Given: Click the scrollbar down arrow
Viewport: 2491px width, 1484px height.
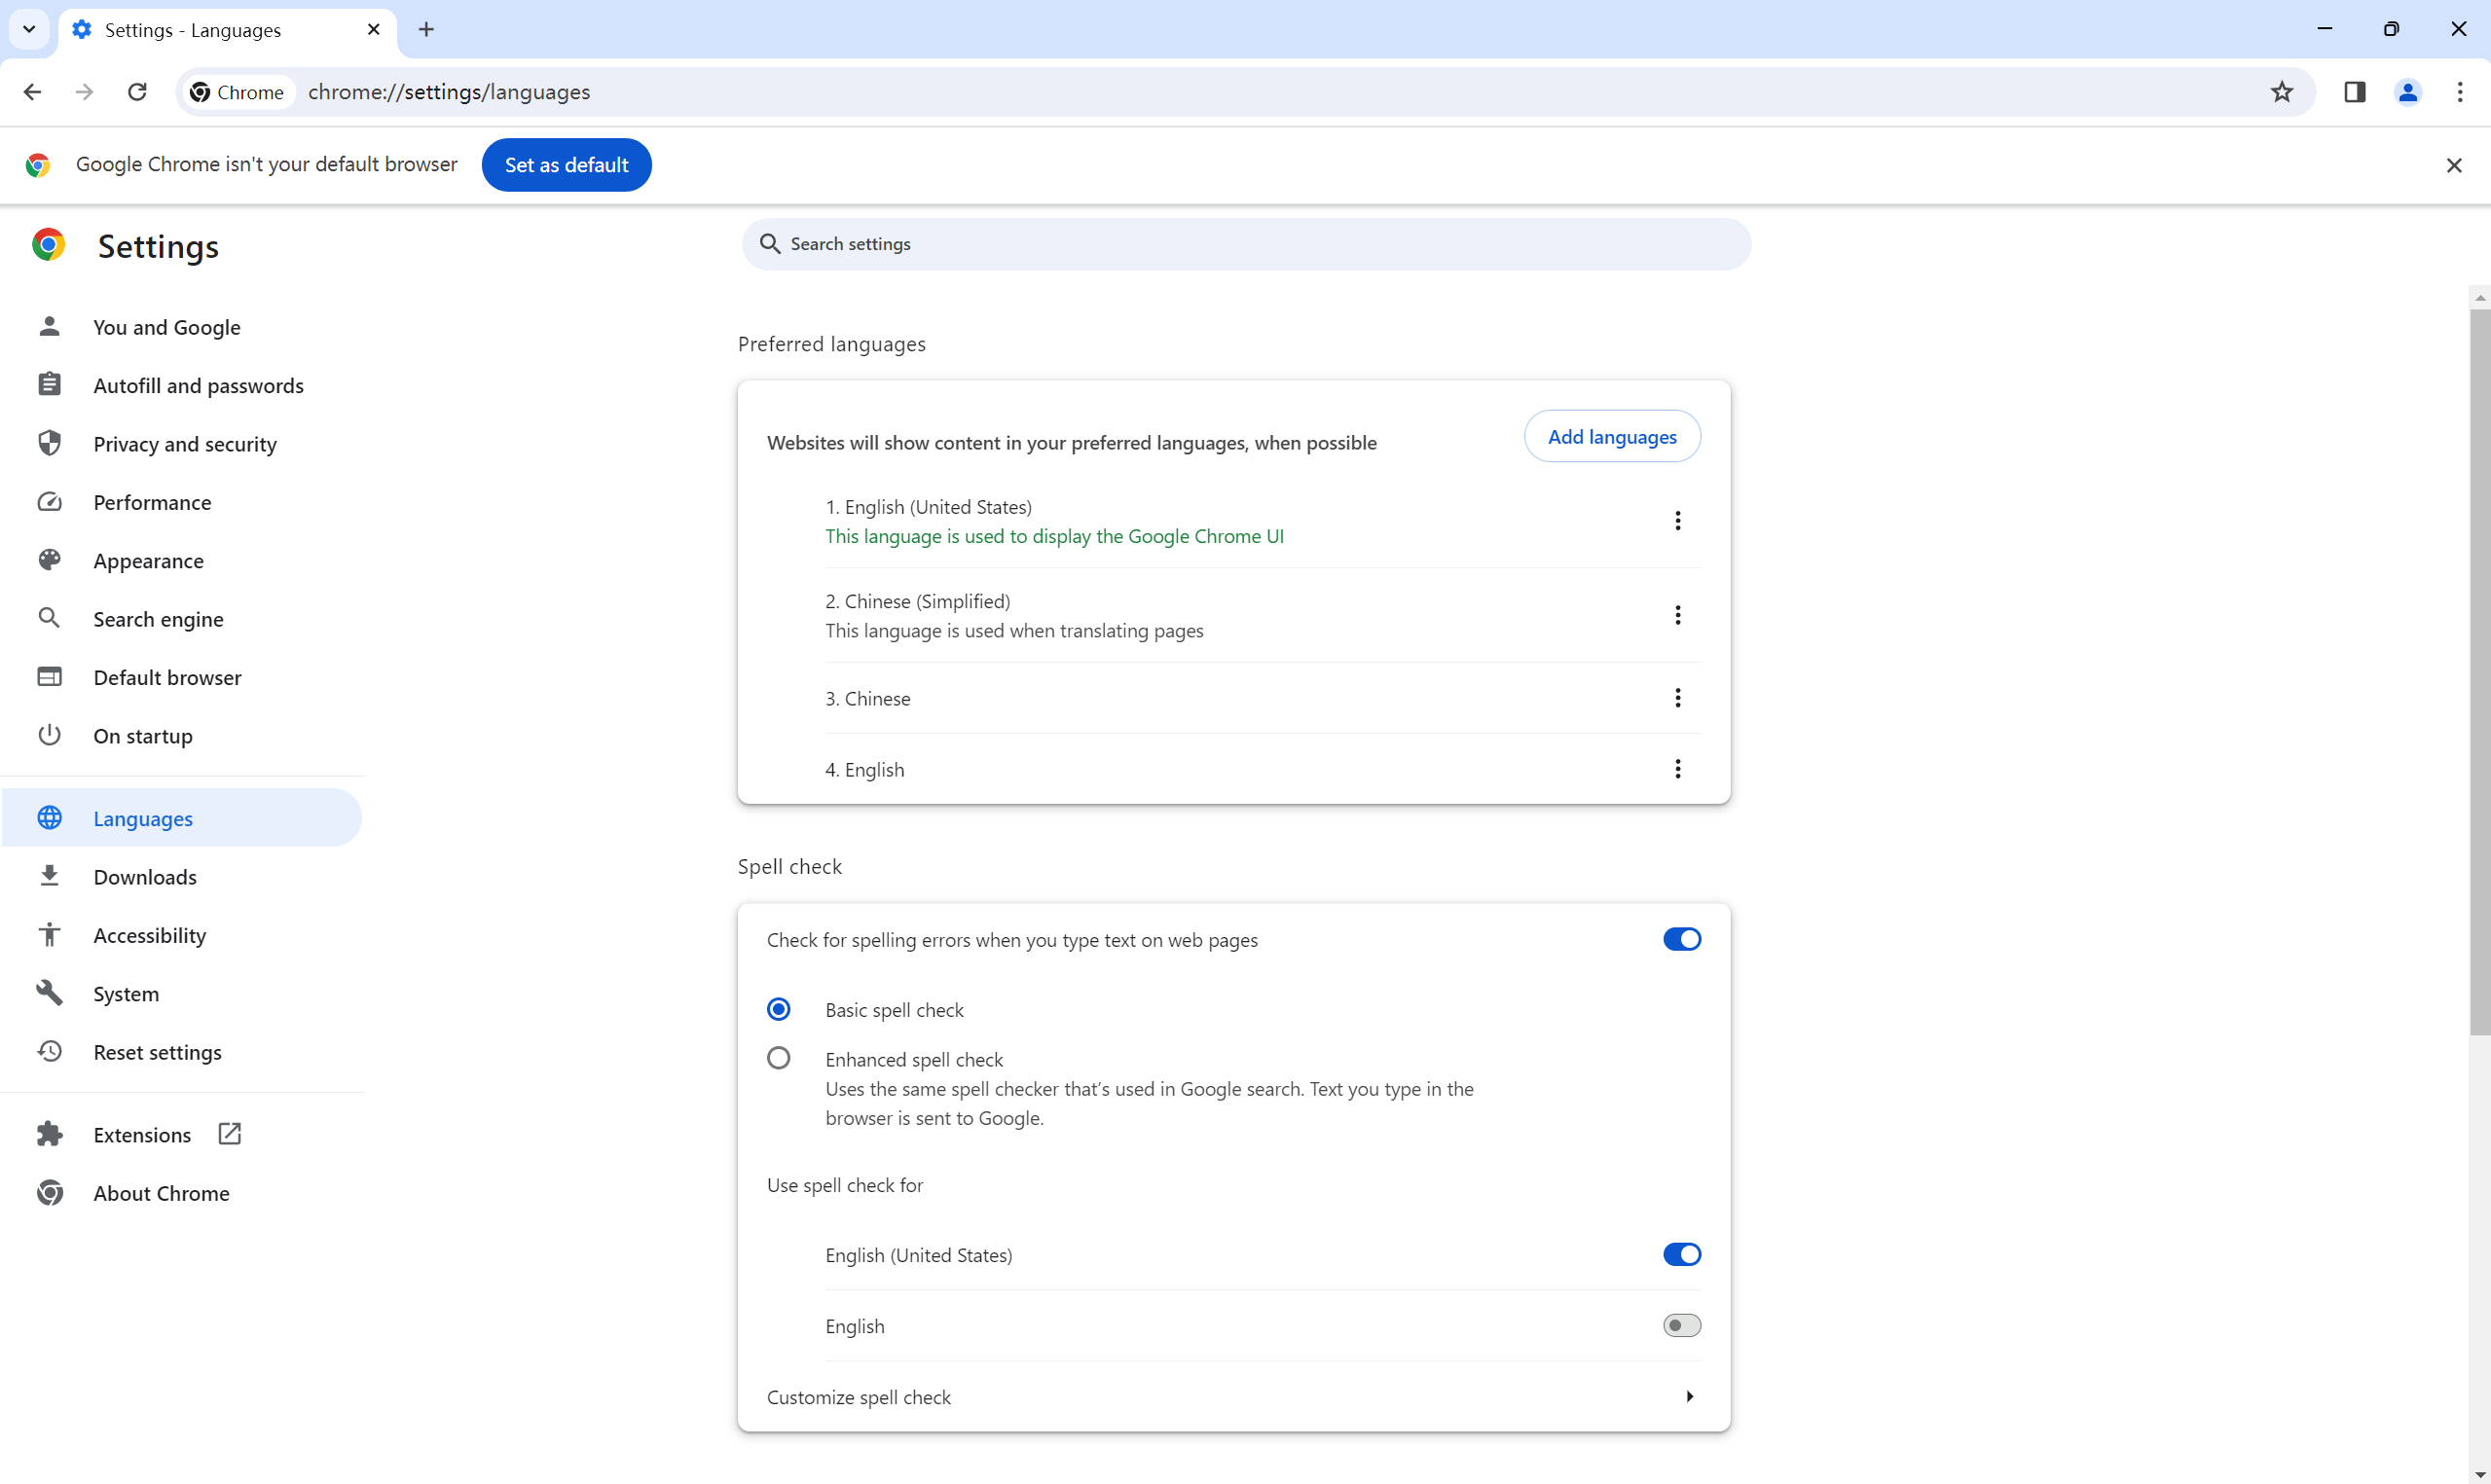Looking at the screenshot, I should (x=2479, y=1475).
